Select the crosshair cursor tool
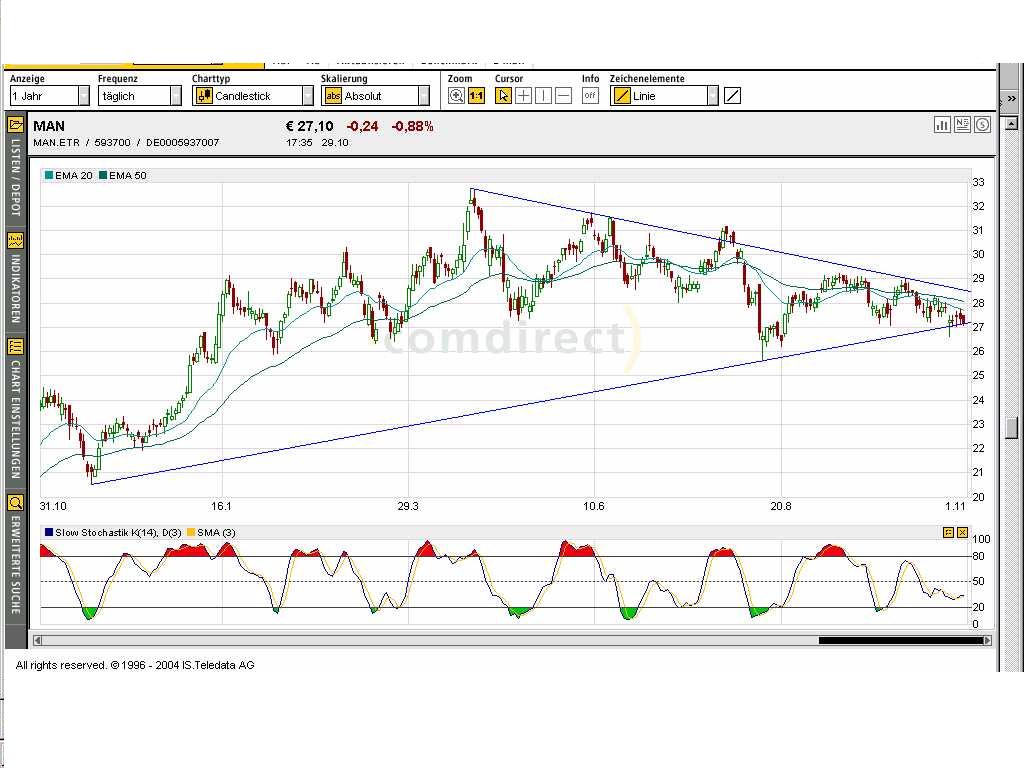The image size is (1024, 768). click(x=523, y=96)
